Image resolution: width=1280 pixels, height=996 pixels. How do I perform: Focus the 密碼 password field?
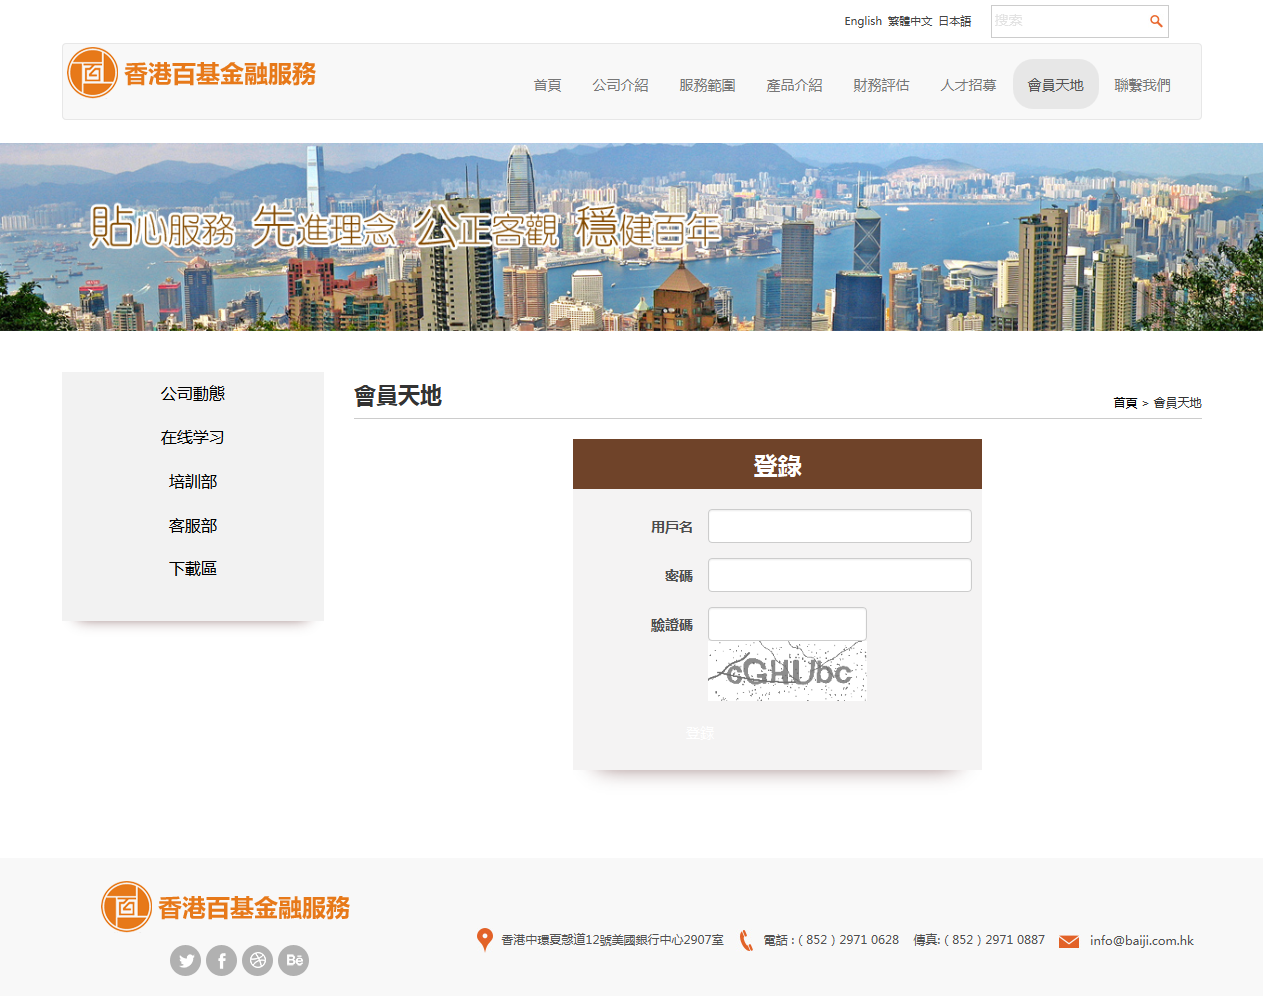[x=839, y=575]
